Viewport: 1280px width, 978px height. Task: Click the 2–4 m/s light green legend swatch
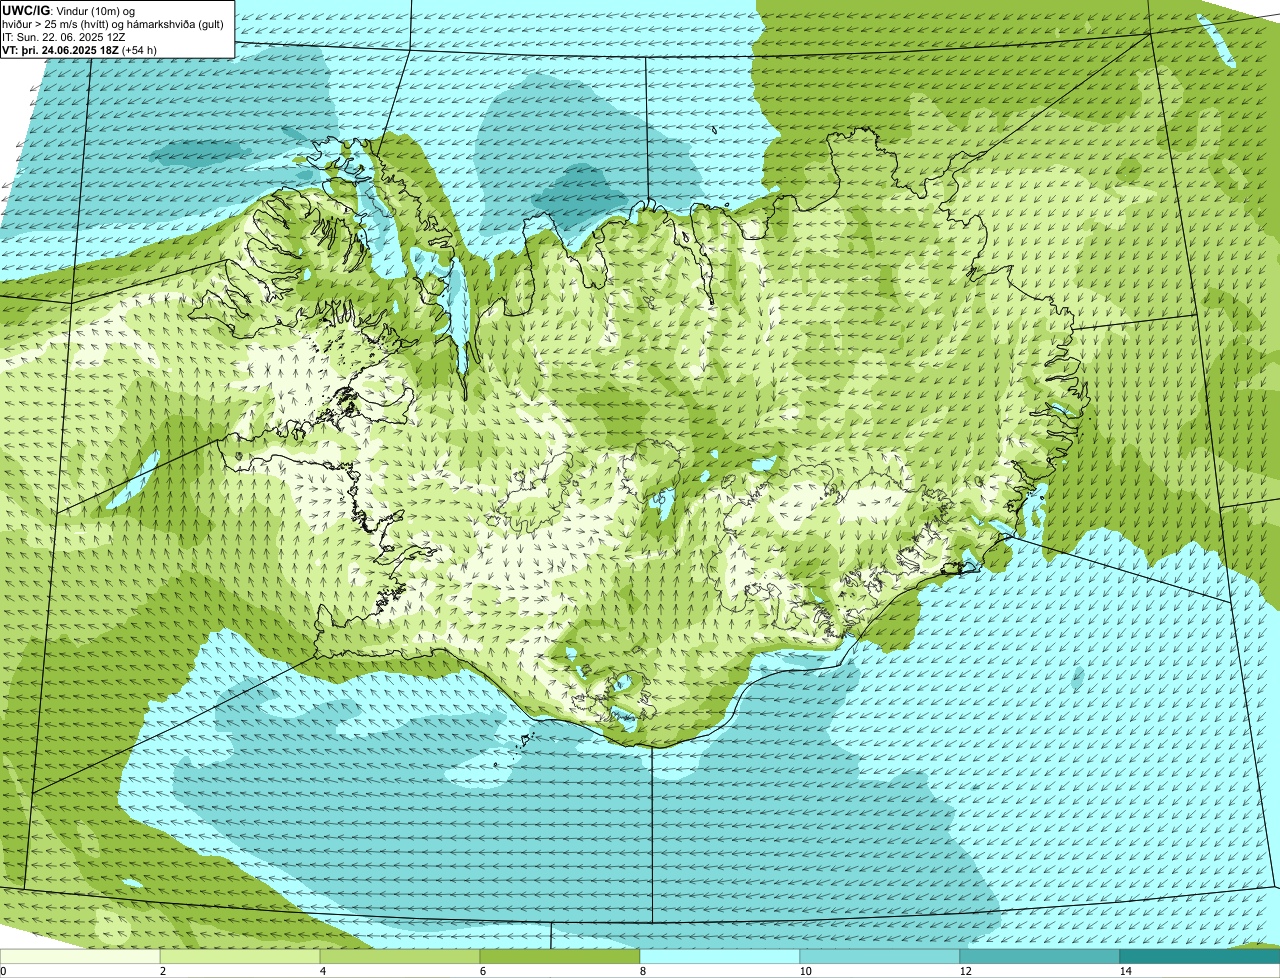240,956
